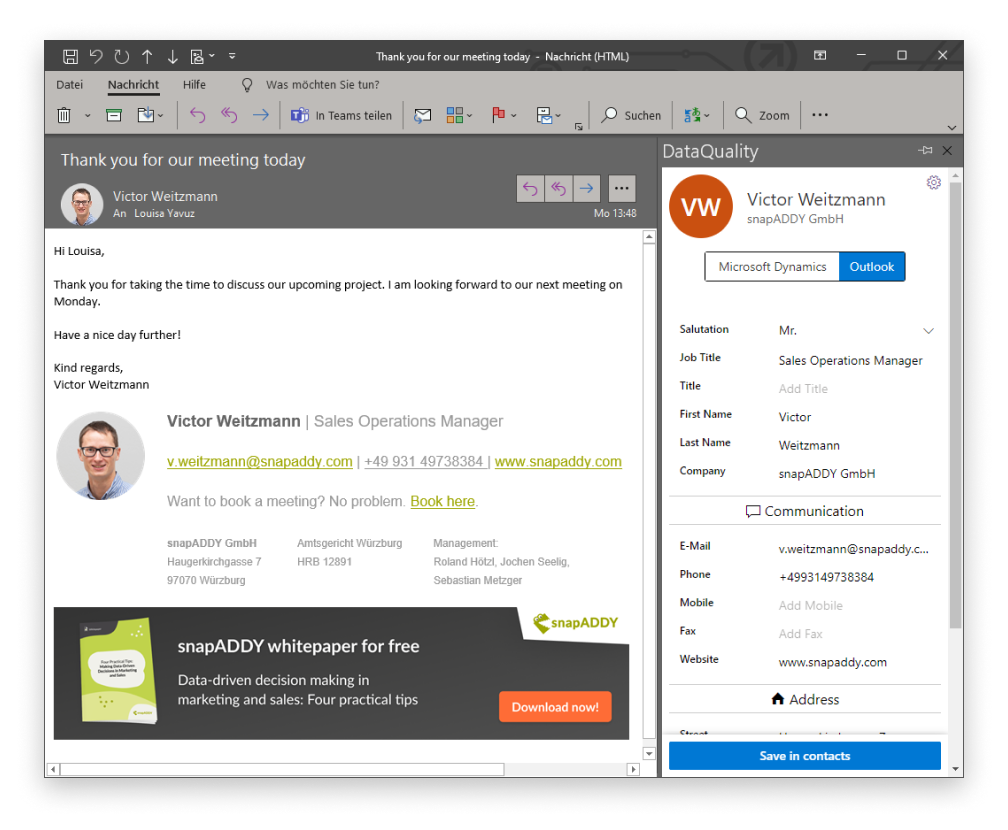Open the delete options dropdown arrow
The height and width of the screenshot is (830, 1008).
86,115
